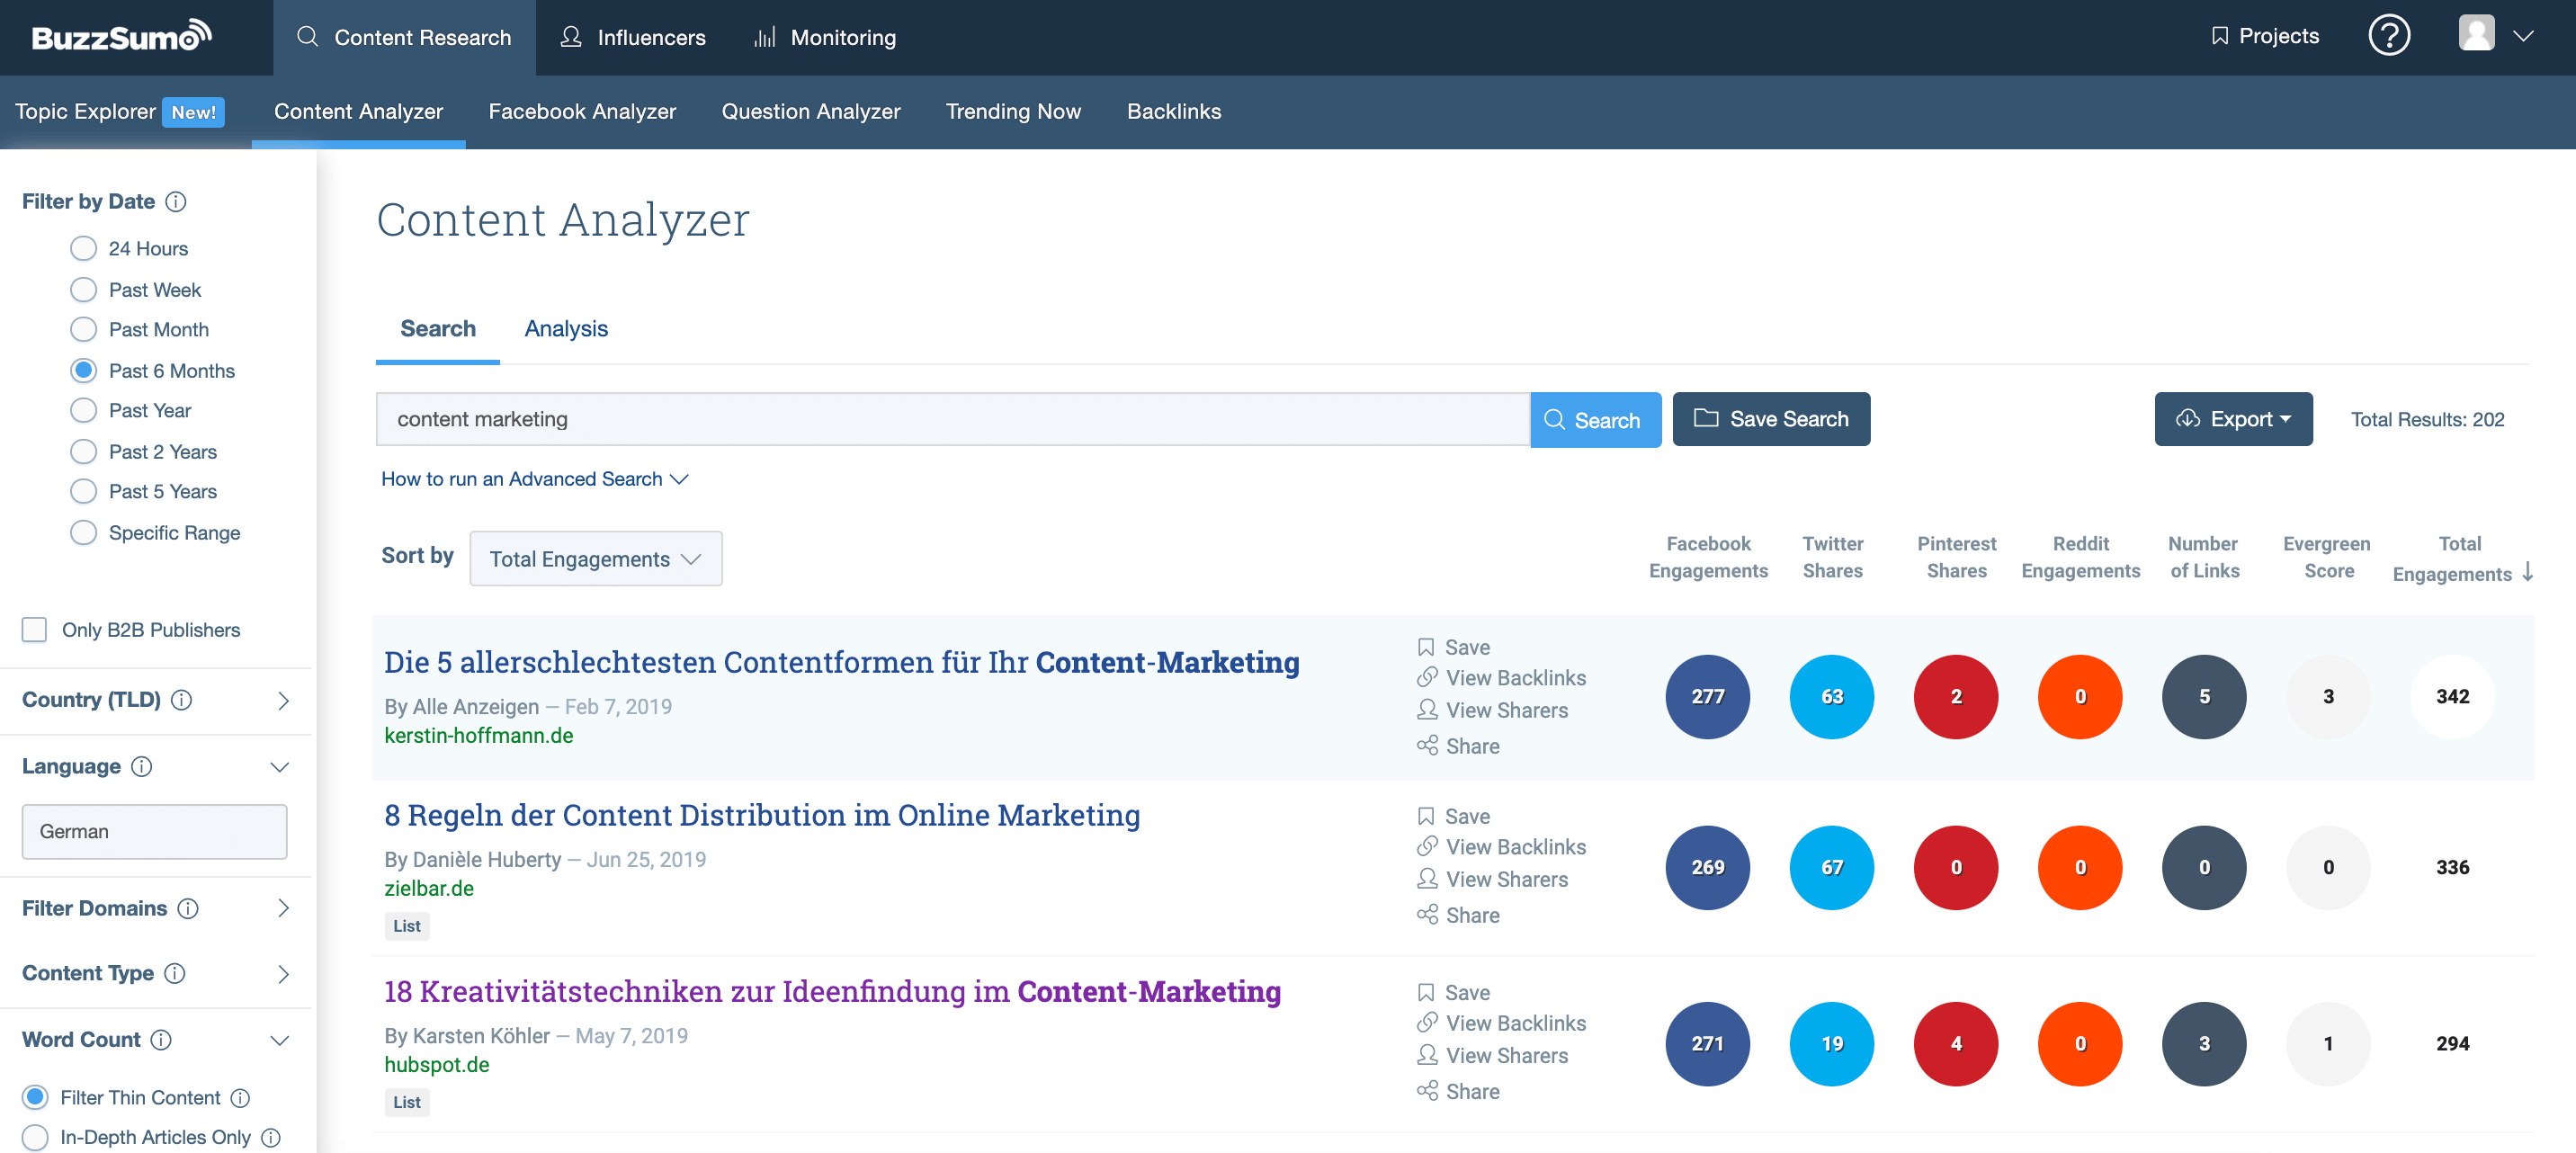
Task: Open the Monitoring menu
Action: pyautogui.click(x=824, y=38)
